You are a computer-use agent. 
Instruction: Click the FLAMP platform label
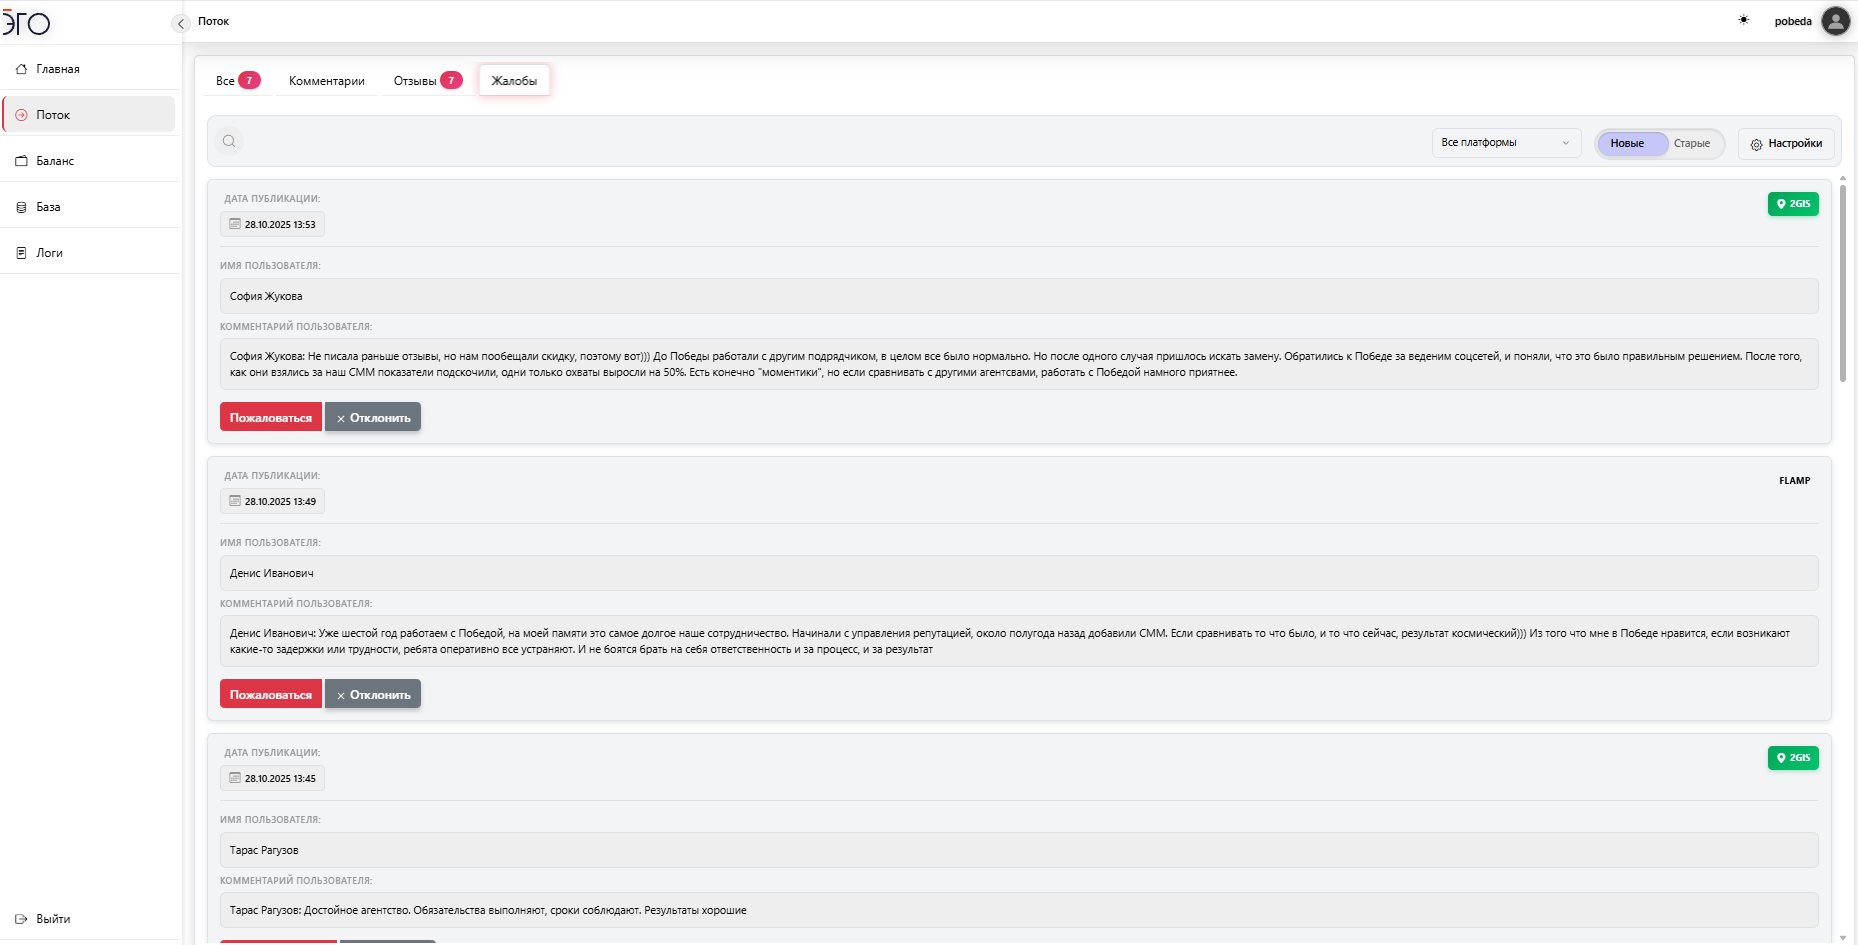[1794, 481]
